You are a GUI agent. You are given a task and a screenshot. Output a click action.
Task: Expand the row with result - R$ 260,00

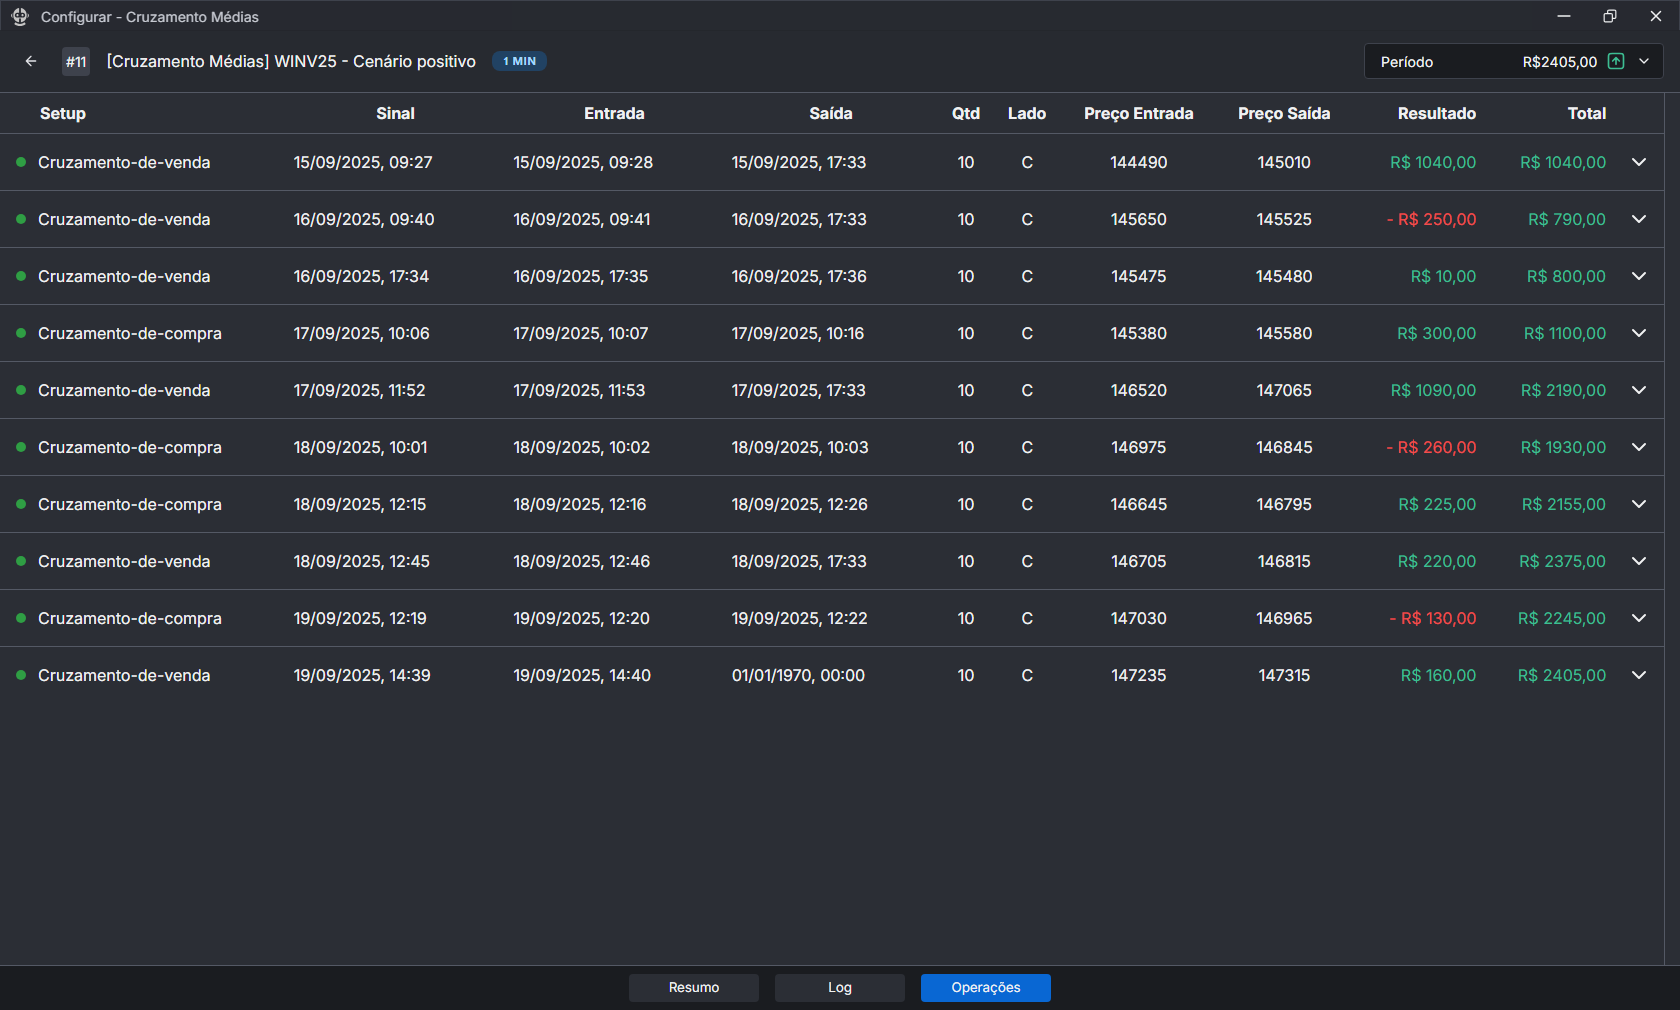pyautogui.click(x=1638, y=447)
